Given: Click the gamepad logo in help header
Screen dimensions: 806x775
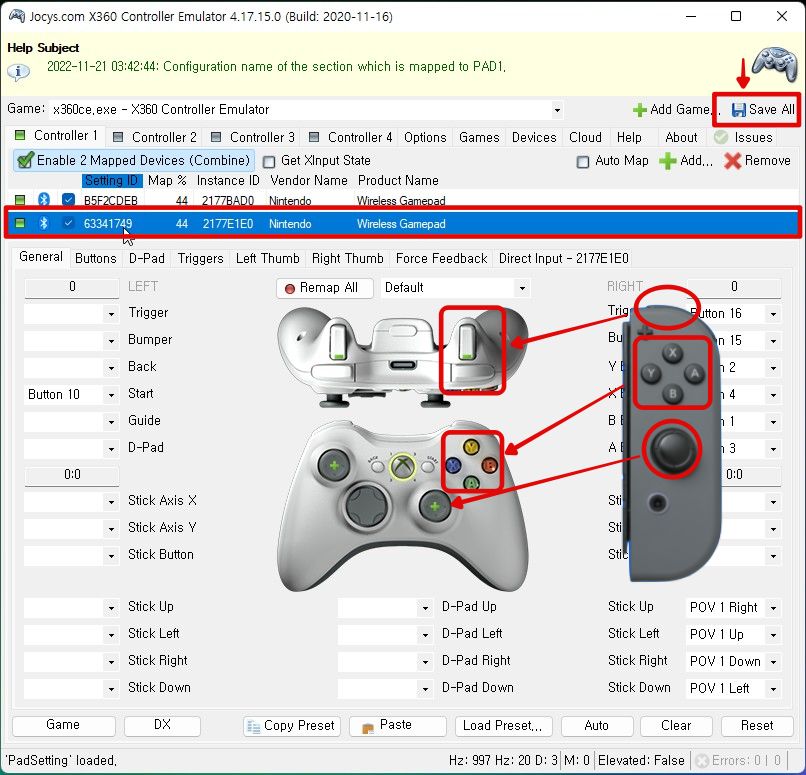Looking at the screenshot, I should 774,64.
